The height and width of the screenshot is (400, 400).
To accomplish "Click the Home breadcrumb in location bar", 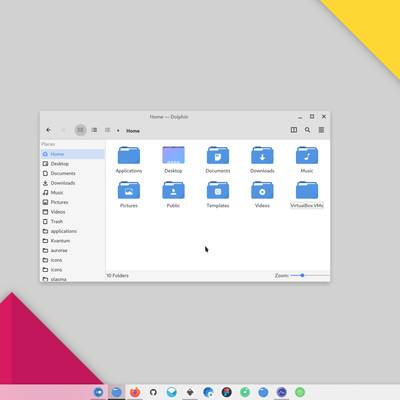I will (x=133, y=131).
